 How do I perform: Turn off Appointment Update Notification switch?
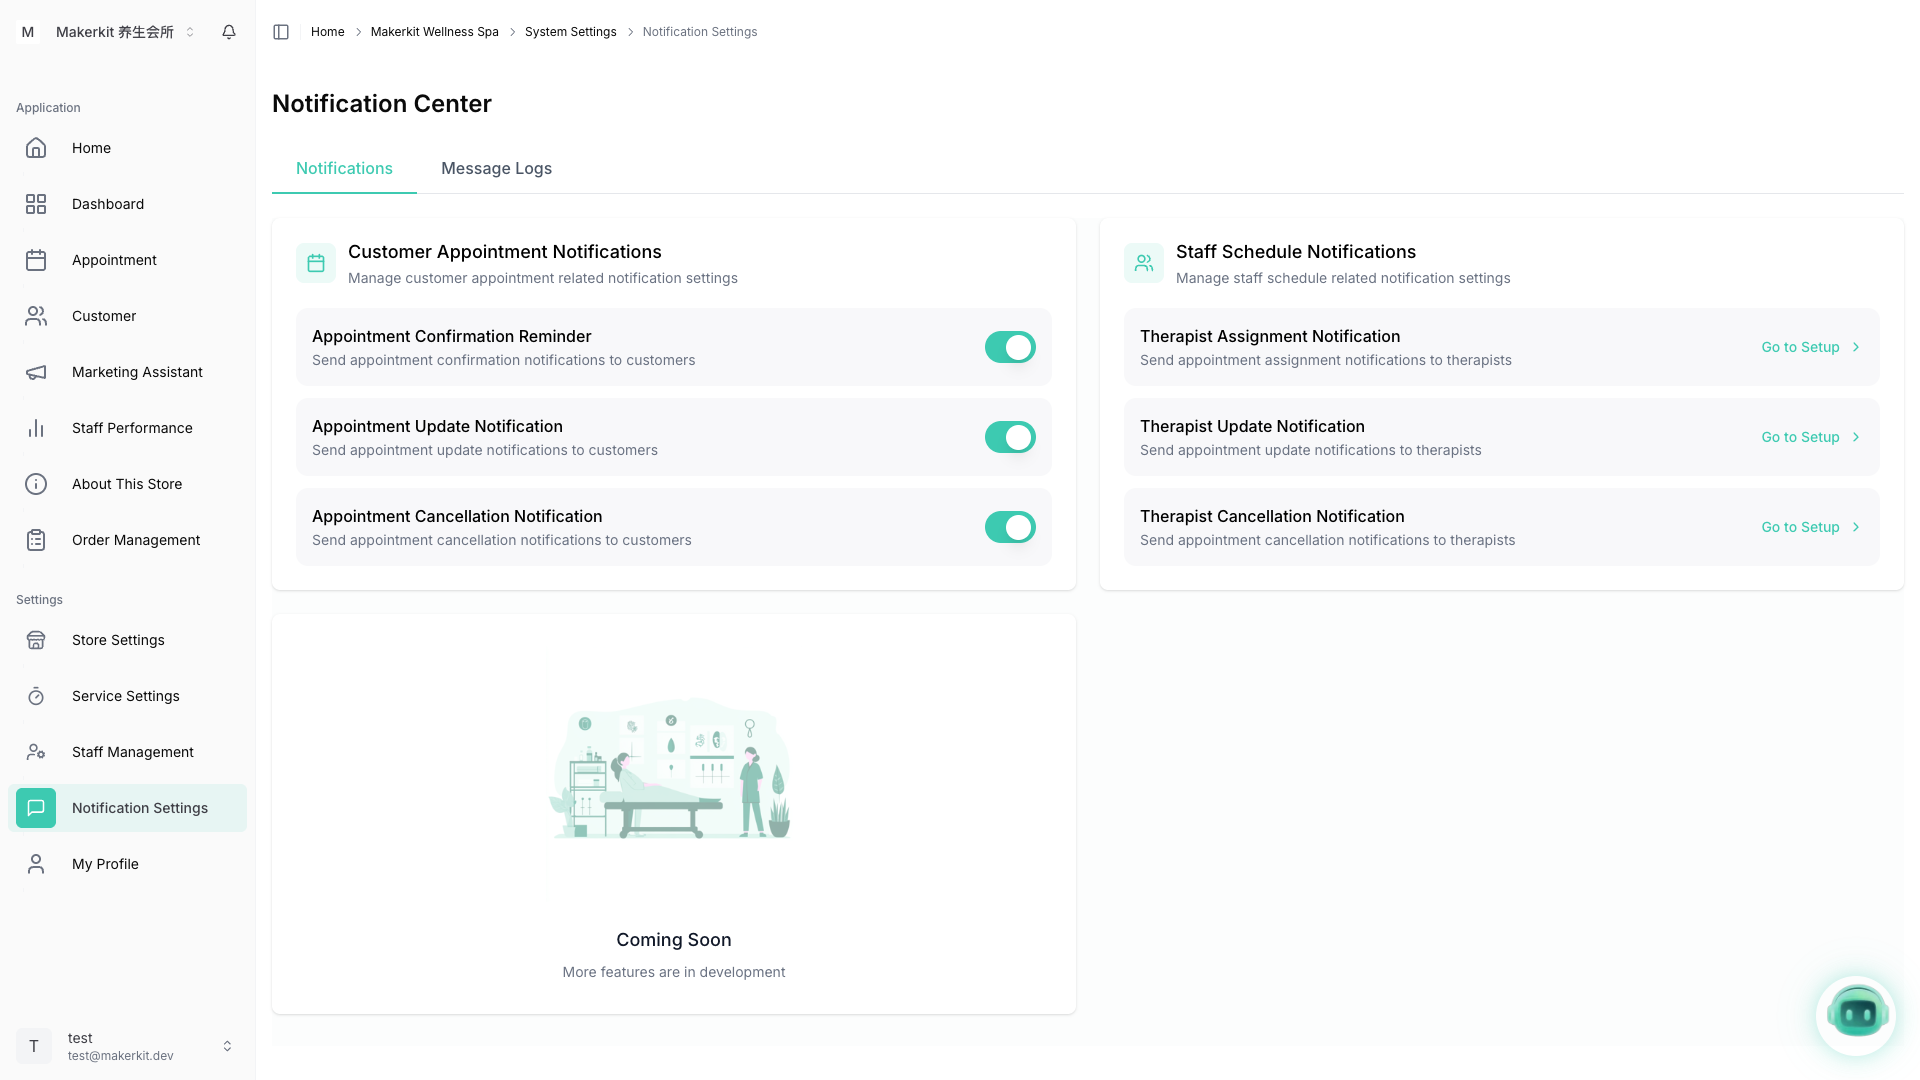click(1010, 437)
